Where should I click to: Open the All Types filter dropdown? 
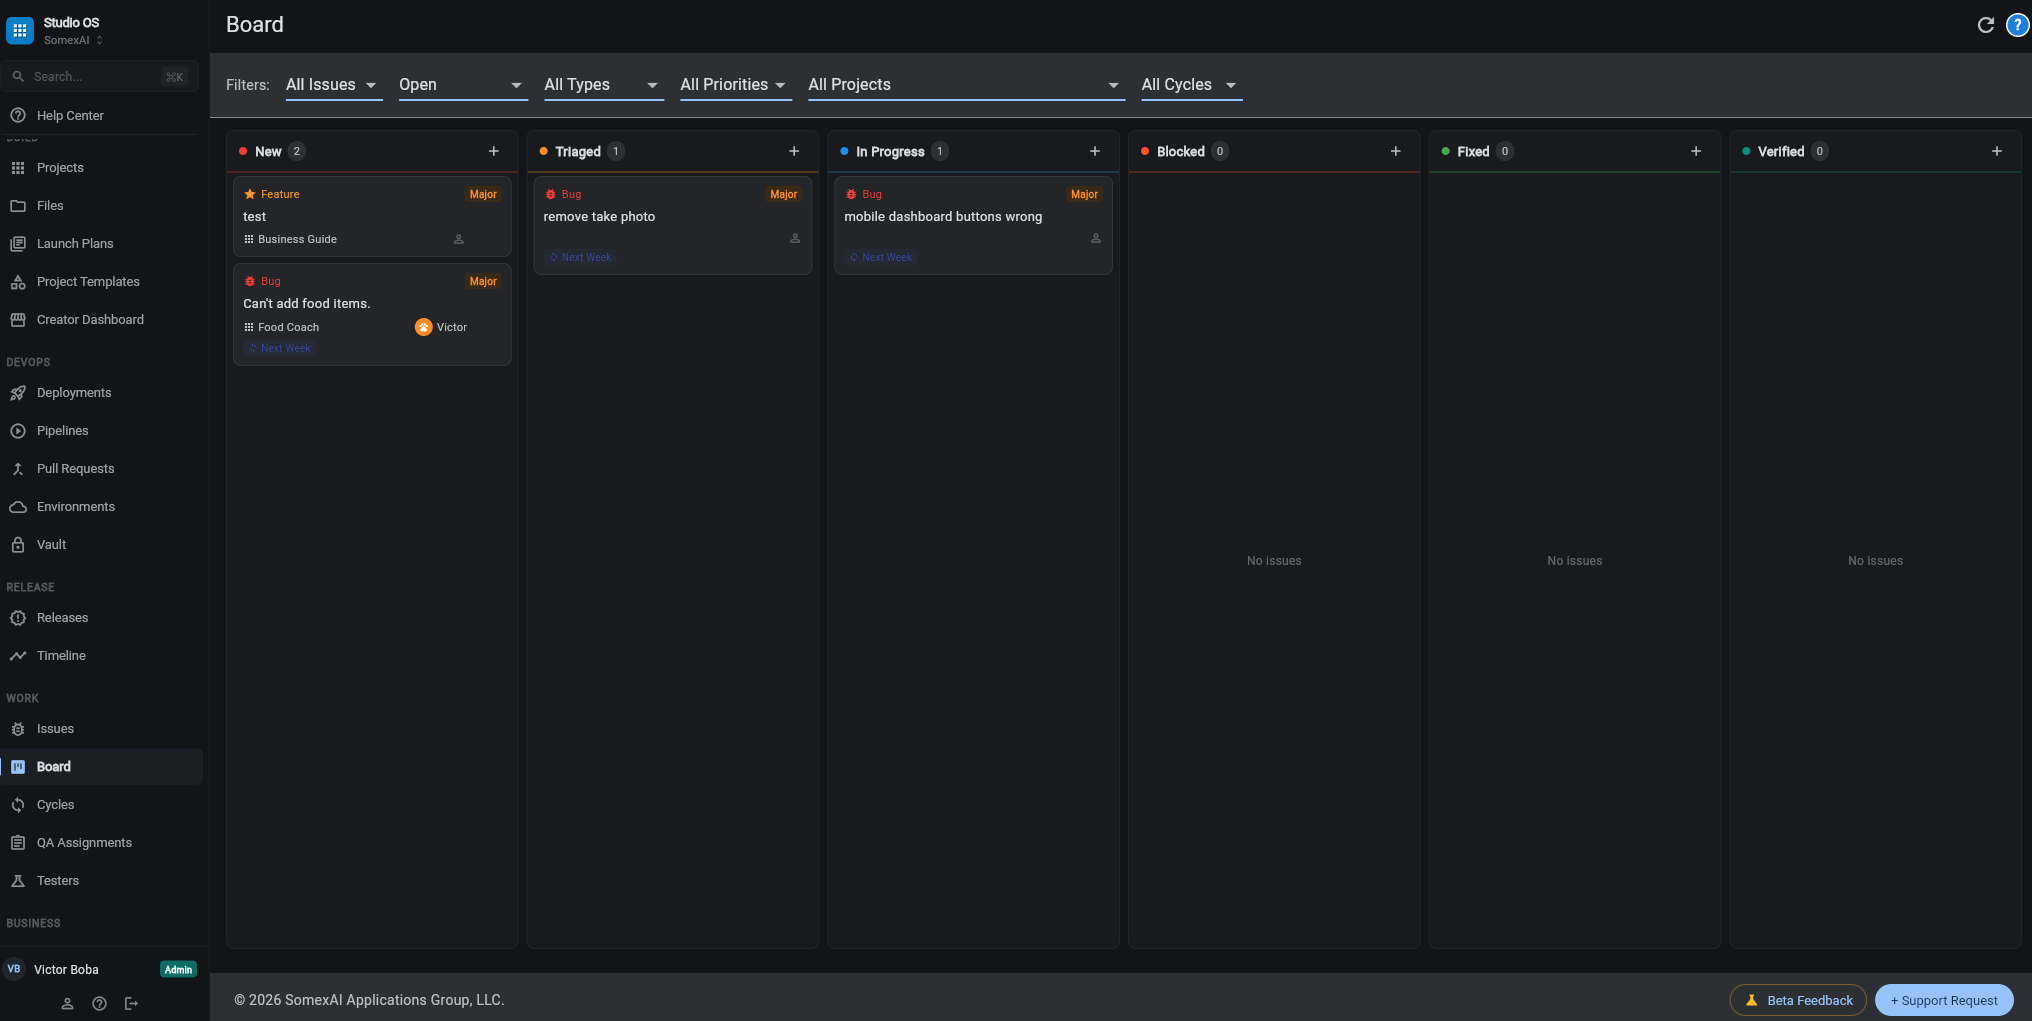tap(601, 85)
